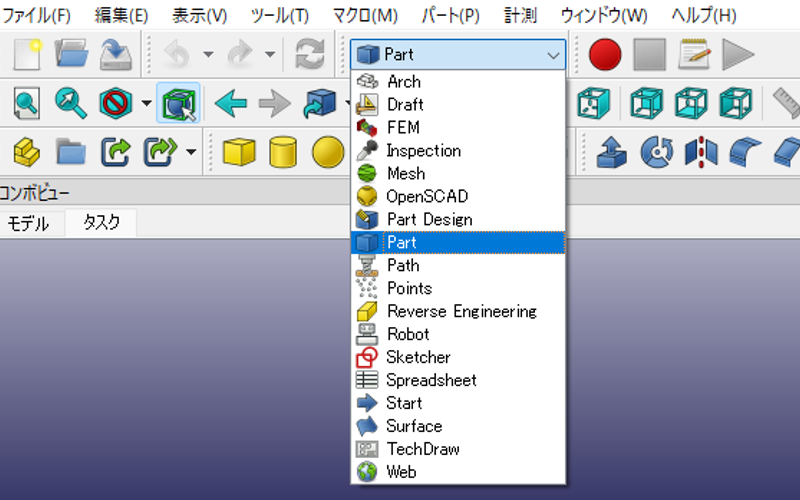Open file folder icon
The height and width of the screenshot is (500, 800).
click(71, 54)
